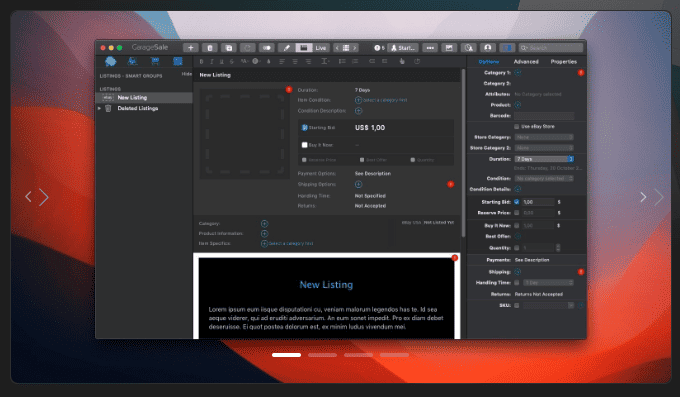680x397 pixels.
Task: Open the more options ellipsis button
Action: pos(430,48)
